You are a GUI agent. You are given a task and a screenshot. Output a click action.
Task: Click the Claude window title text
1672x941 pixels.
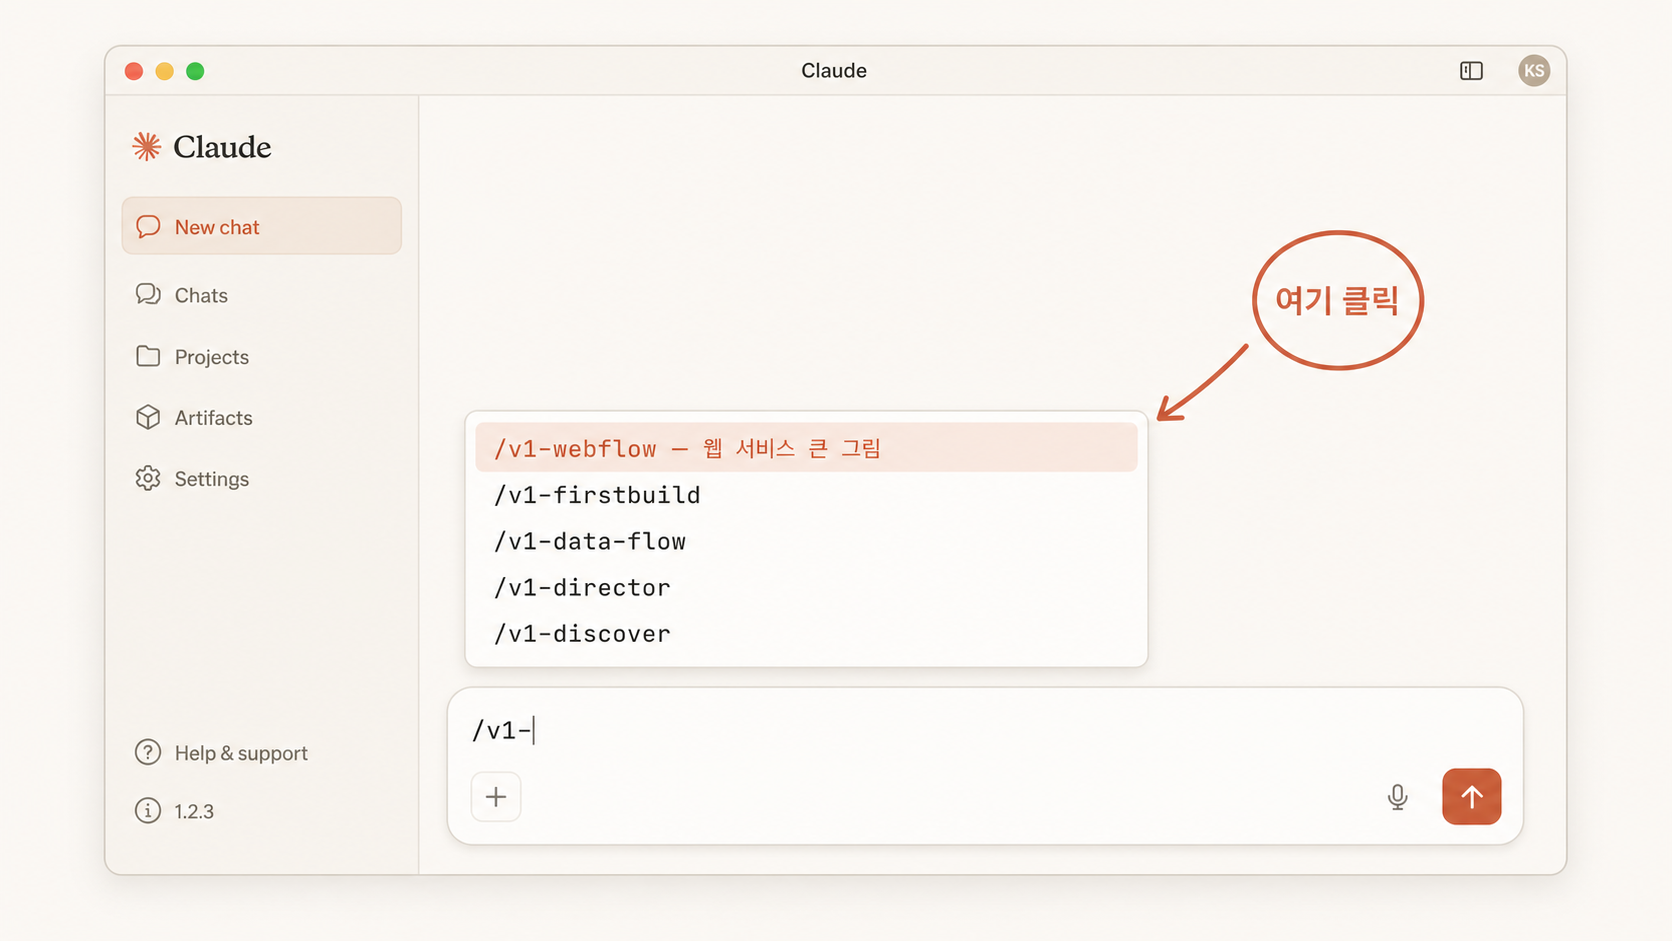pyautogui.click(x=834, y=71)
